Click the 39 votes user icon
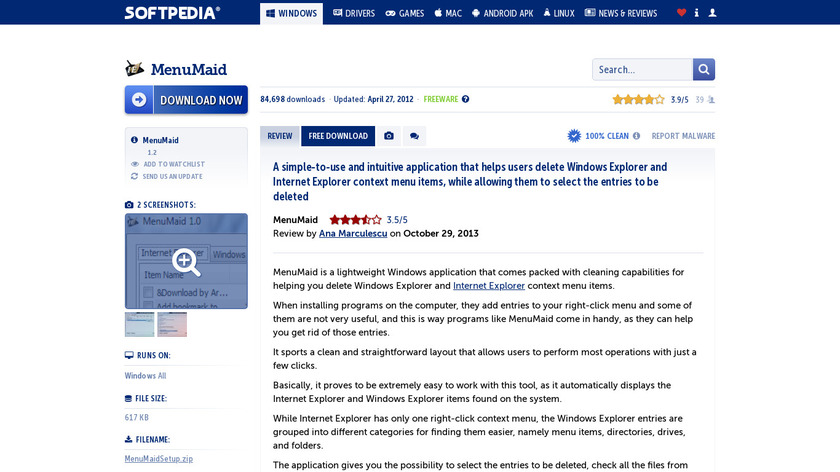The height and width of the screenshot is (472, 840). coord(711,100)
